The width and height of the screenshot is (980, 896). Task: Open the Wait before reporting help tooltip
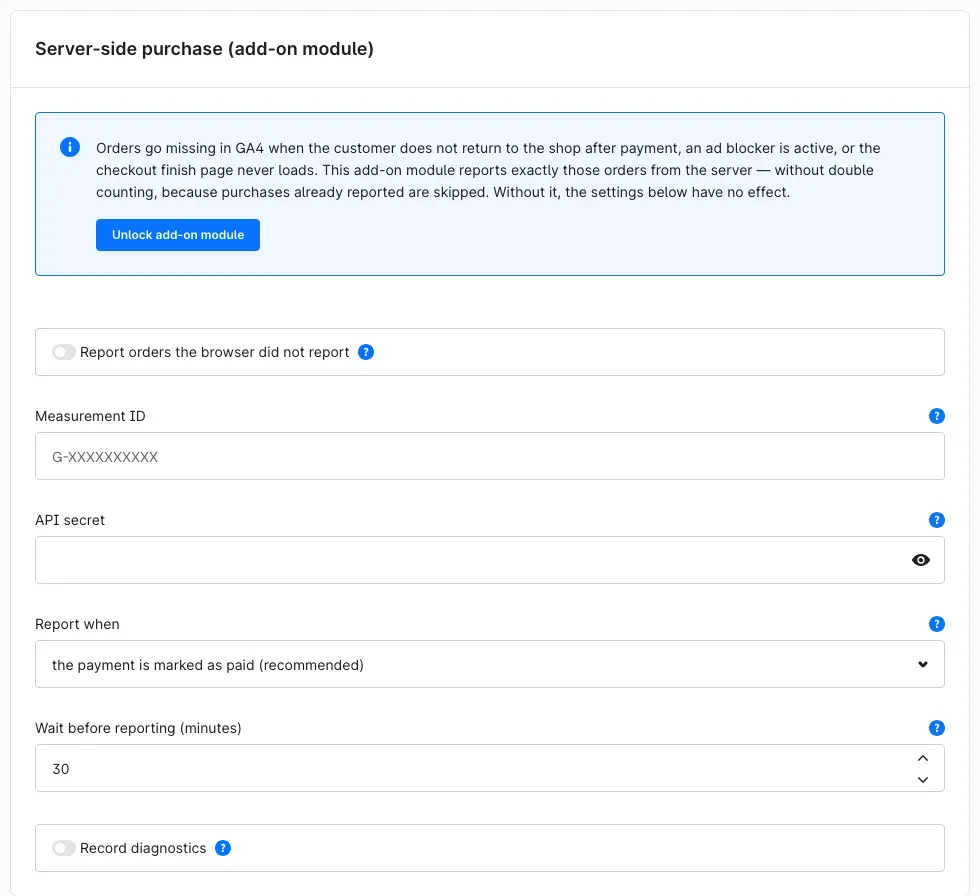point(936,728)
